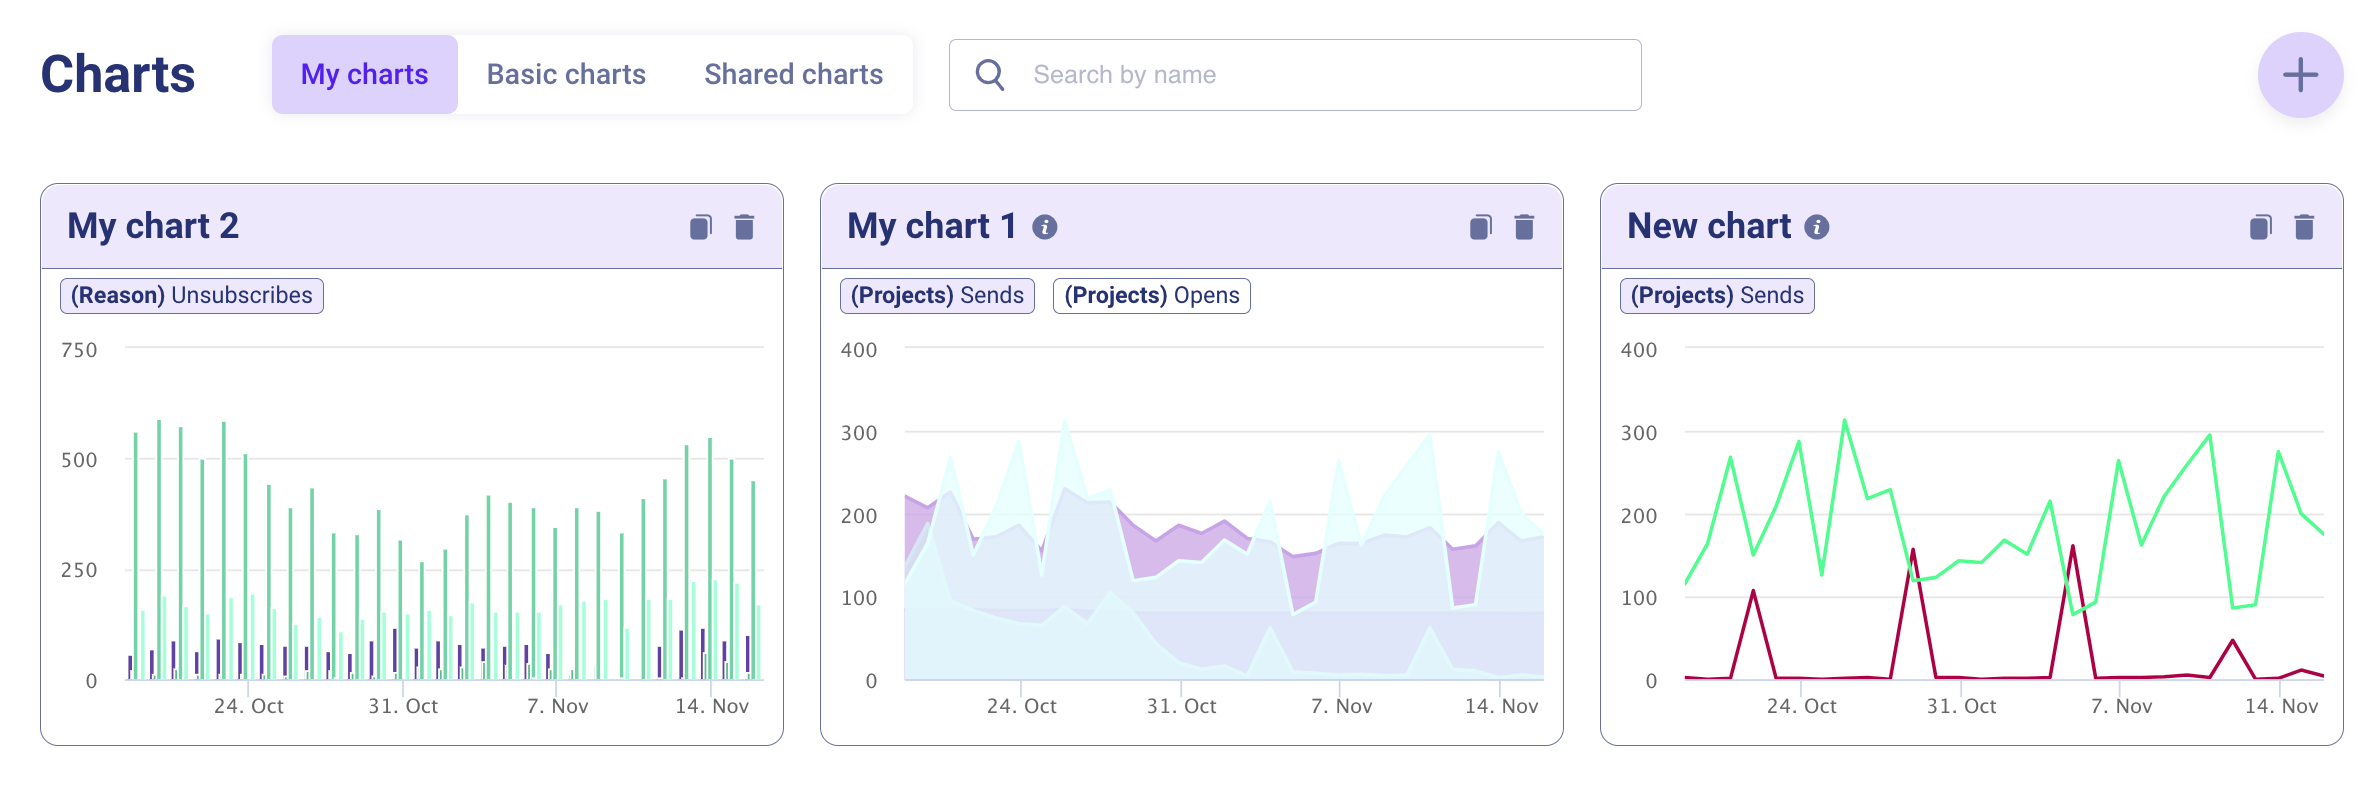This screenshot has width=2376, height=798.
Task: Toggle the (Projects) Opens series tag
Action: [1151, 296]
